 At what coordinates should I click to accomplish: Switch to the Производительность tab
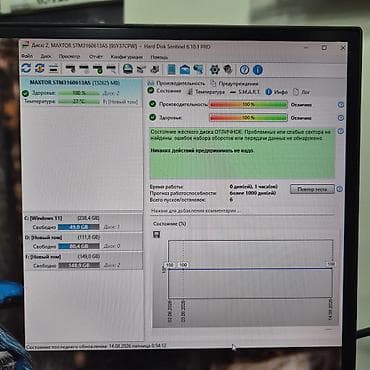(x=176, y=83)
